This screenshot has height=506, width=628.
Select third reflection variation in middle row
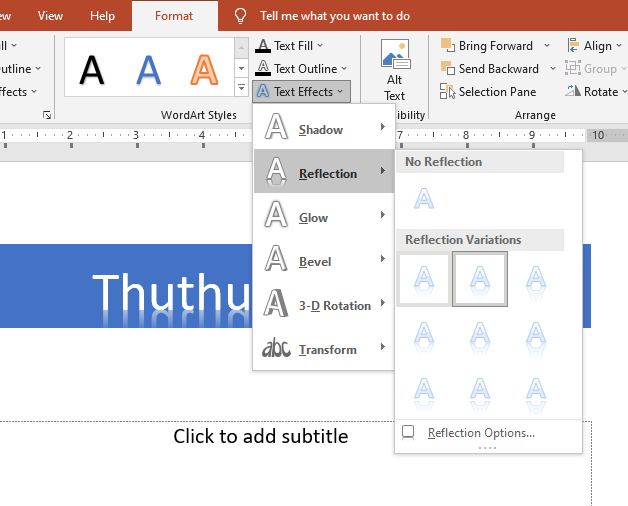pyautogui.click(x=536, y=335)
